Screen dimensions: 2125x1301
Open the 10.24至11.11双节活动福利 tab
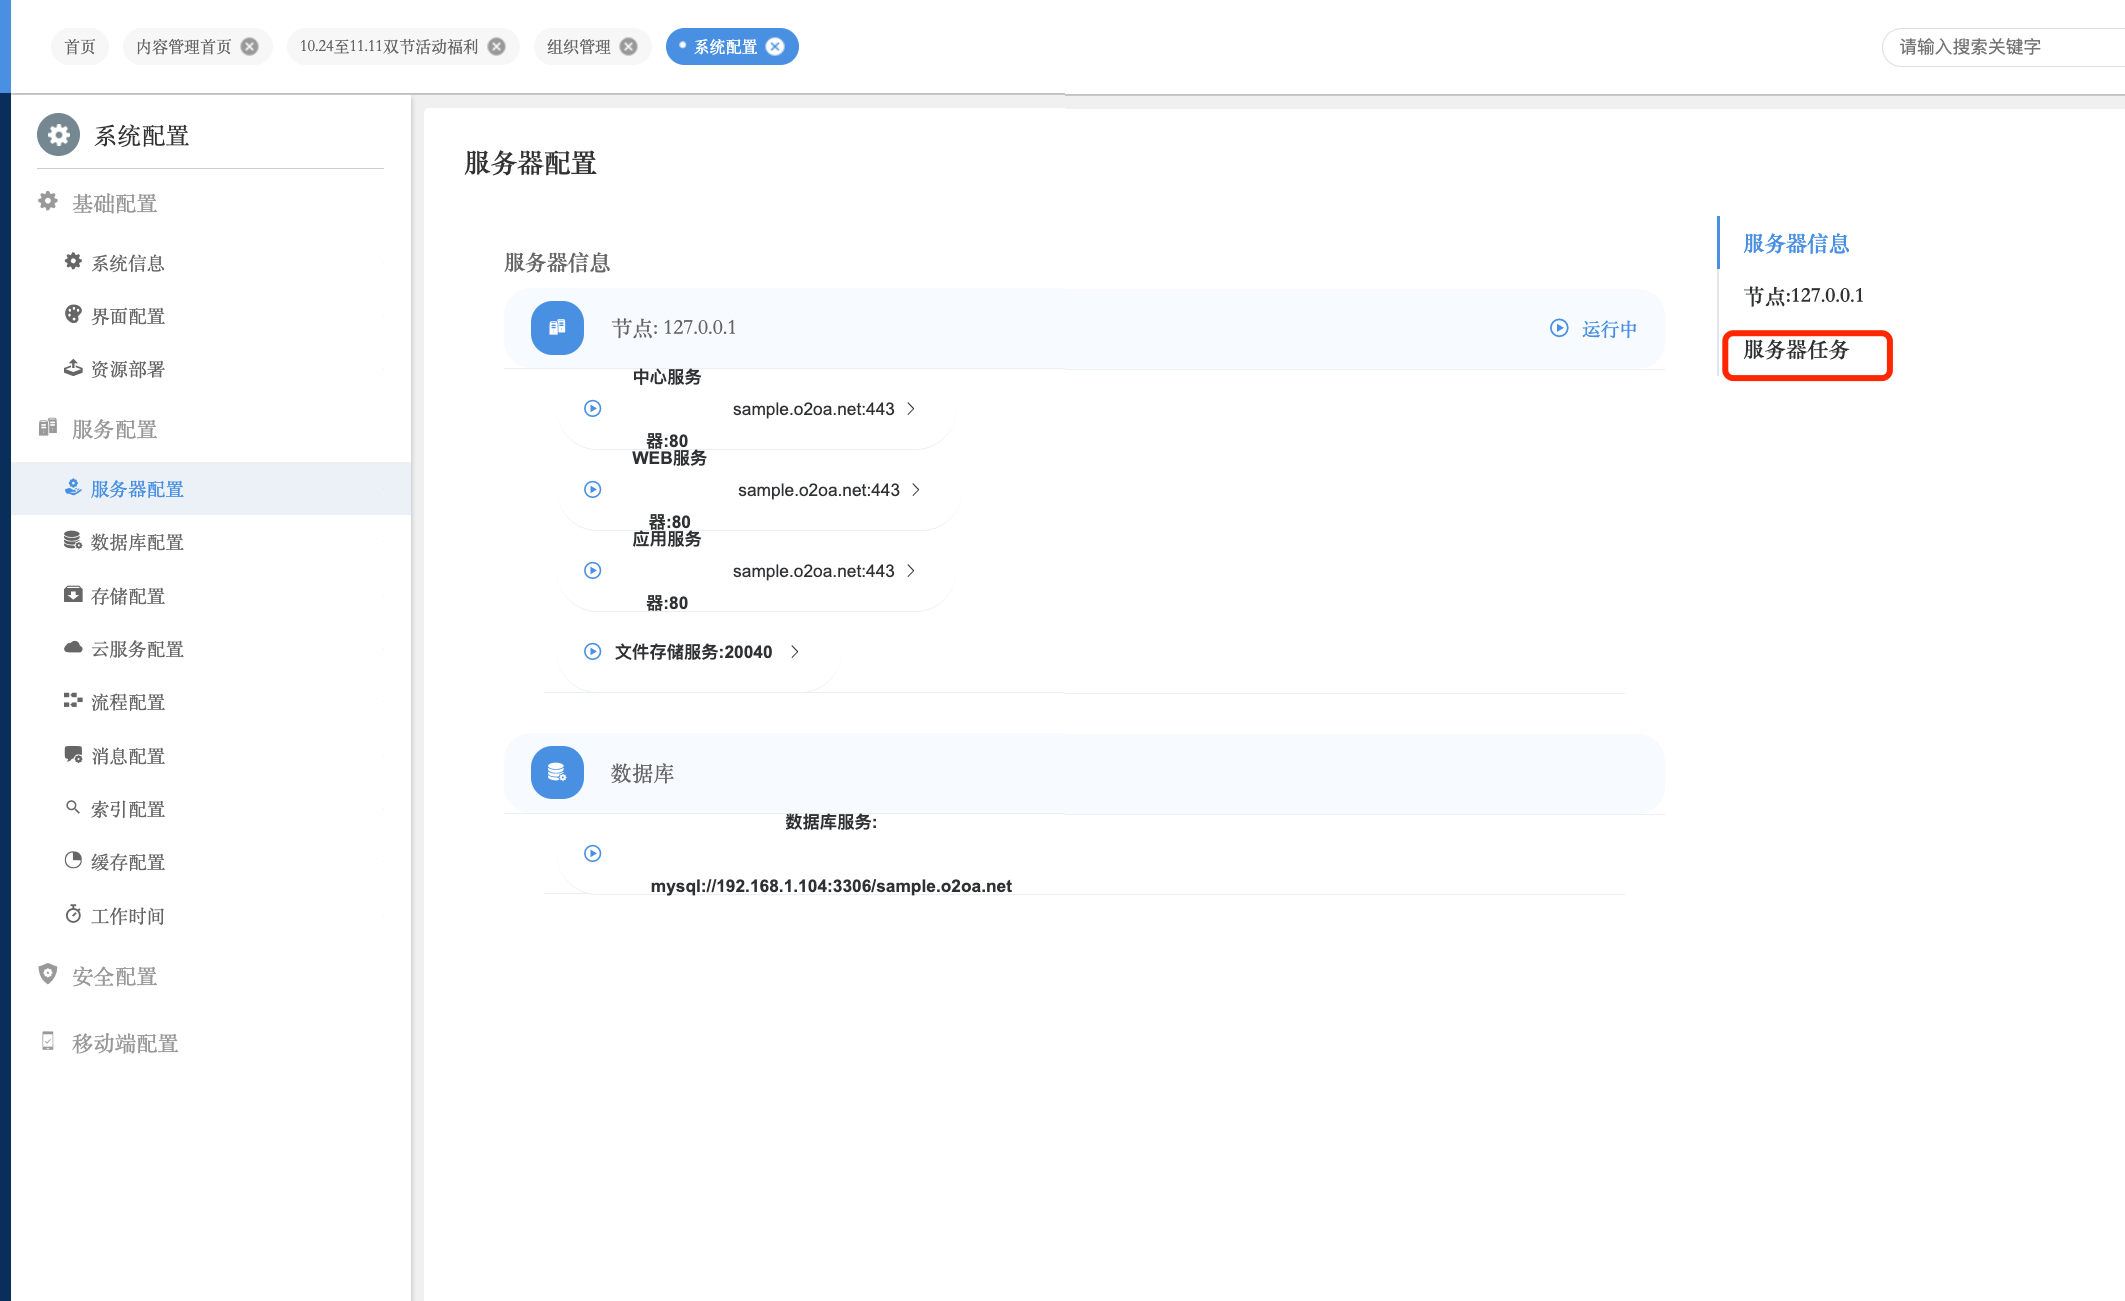coord(388,47)
